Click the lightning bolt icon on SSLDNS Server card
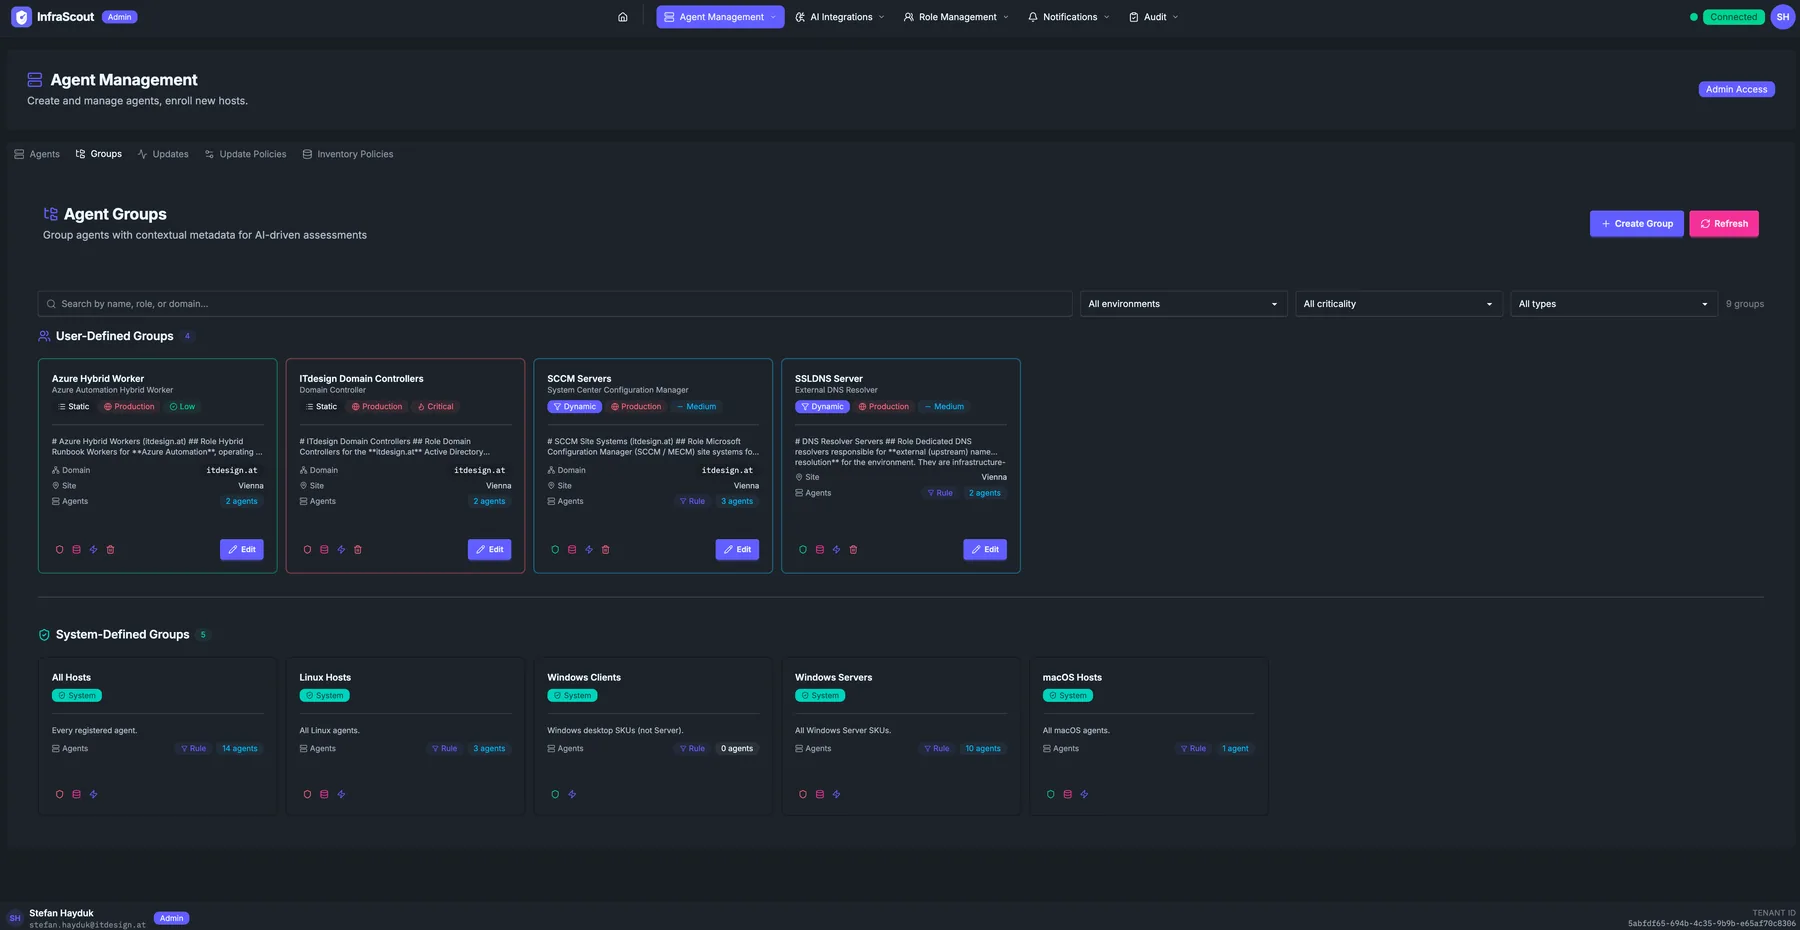 pyautogui.click(x=837, y=550)
